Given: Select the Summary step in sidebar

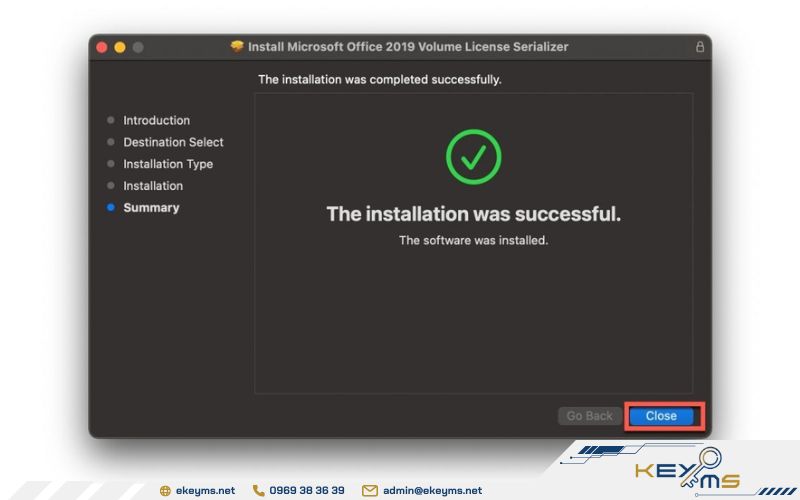Looking at the screenshot, I should tap(151, 208).
